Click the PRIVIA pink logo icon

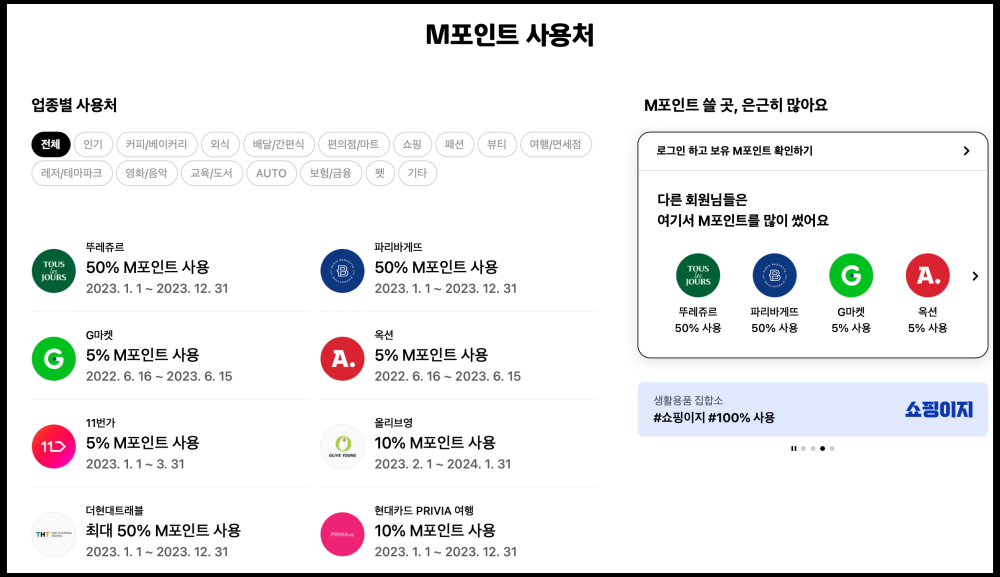click(342, 534)
